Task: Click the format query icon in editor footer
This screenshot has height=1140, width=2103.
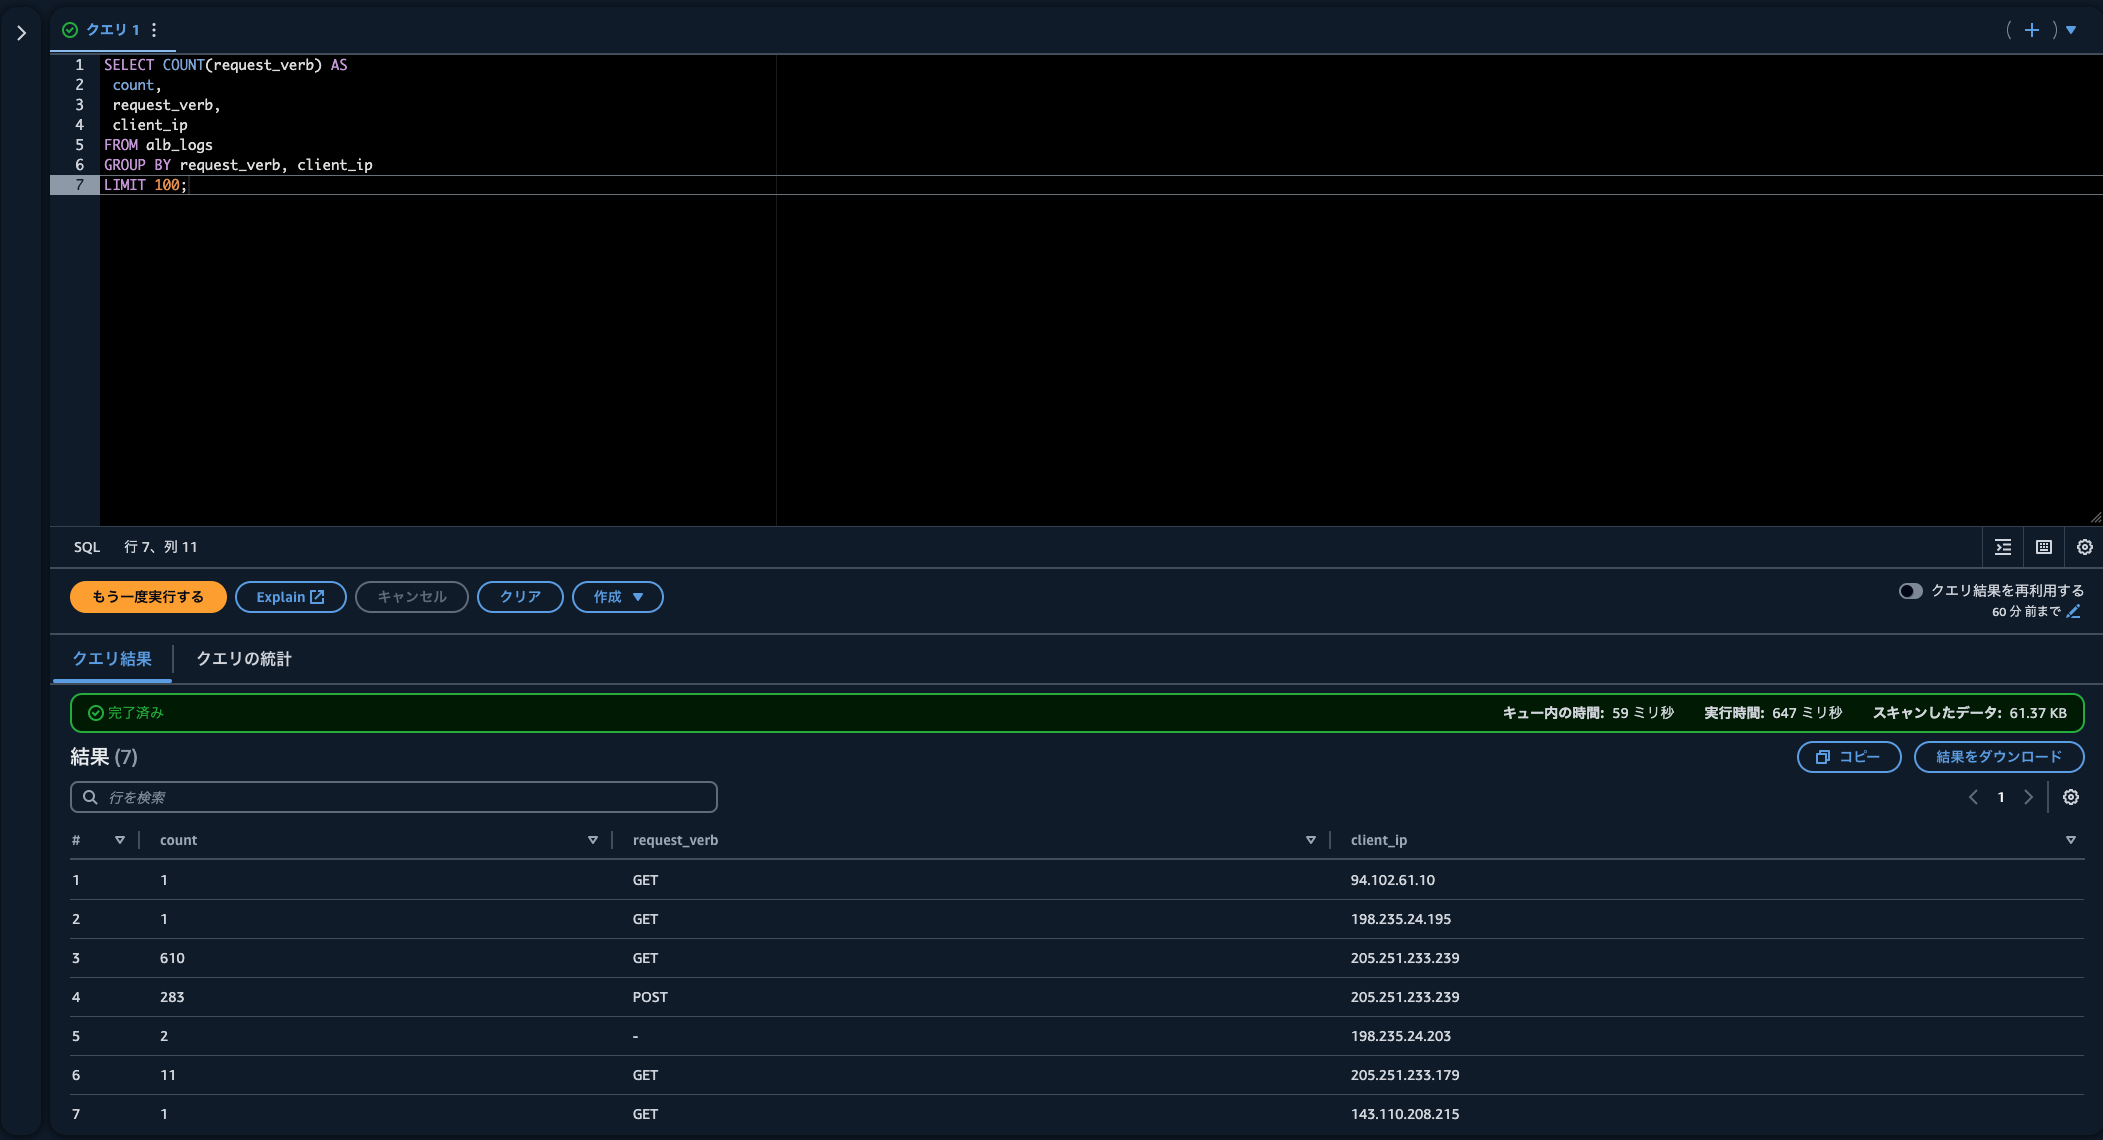Action: click(2003, 547)
